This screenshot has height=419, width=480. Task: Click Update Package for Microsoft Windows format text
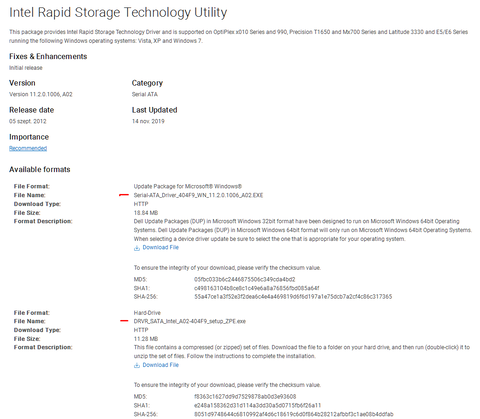click(188, 186)
